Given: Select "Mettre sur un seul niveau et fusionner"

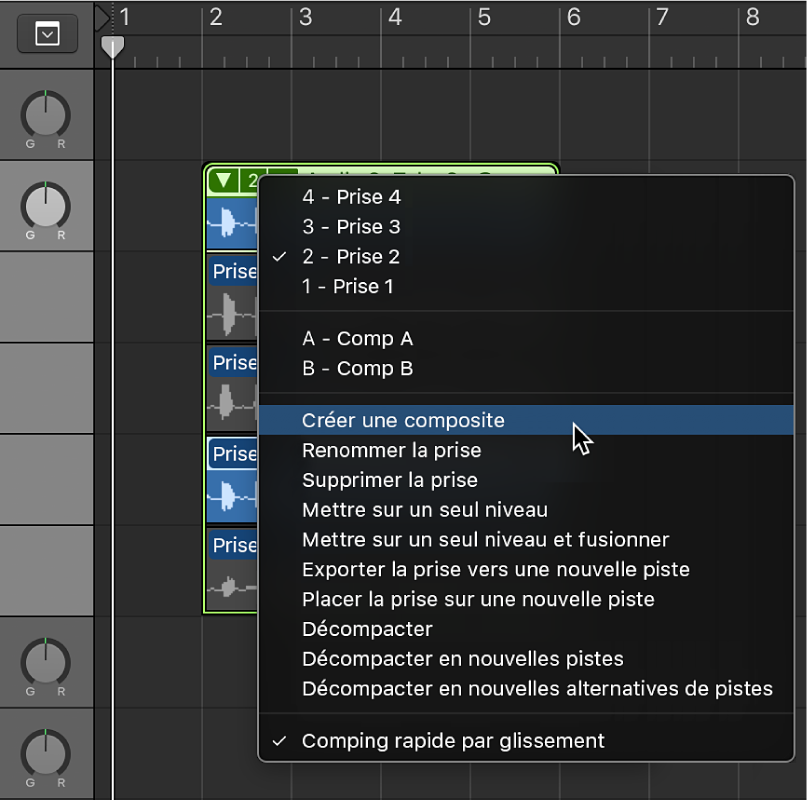Looking at the screenshot, I should coord(485,540).
